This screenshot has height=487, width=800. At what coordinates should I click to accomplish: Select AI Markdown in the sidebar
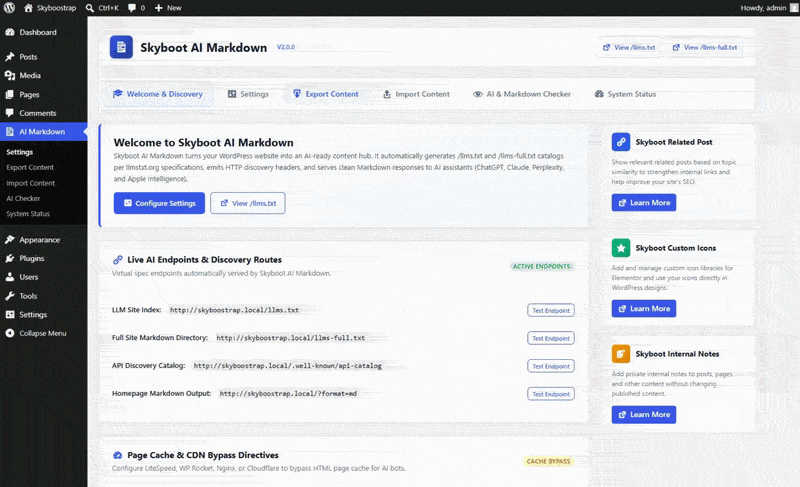point(43,132)
